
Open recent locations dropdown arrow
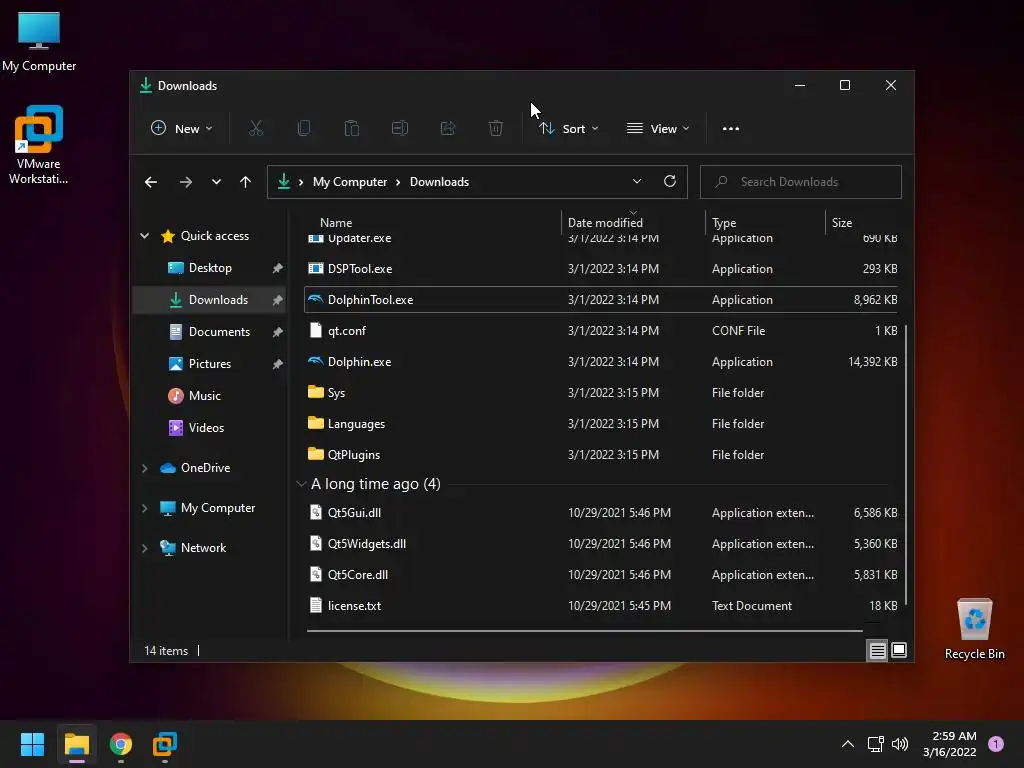click(216, 182)
